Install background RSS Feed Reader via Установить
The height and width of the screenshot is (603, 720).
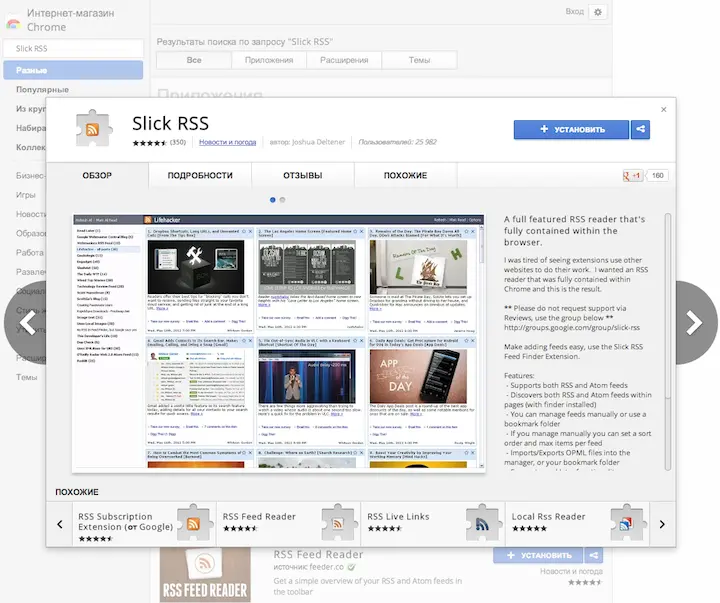point(538,555)
